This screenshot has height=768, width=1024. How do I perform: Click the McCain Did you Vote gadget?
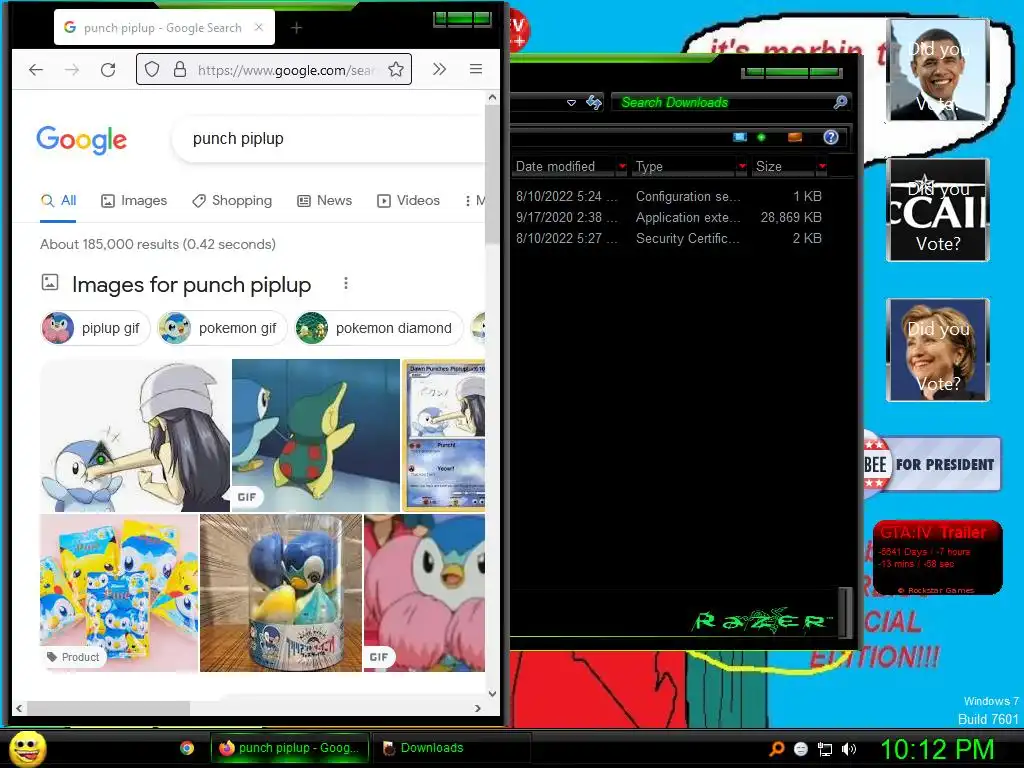(938, 210)
